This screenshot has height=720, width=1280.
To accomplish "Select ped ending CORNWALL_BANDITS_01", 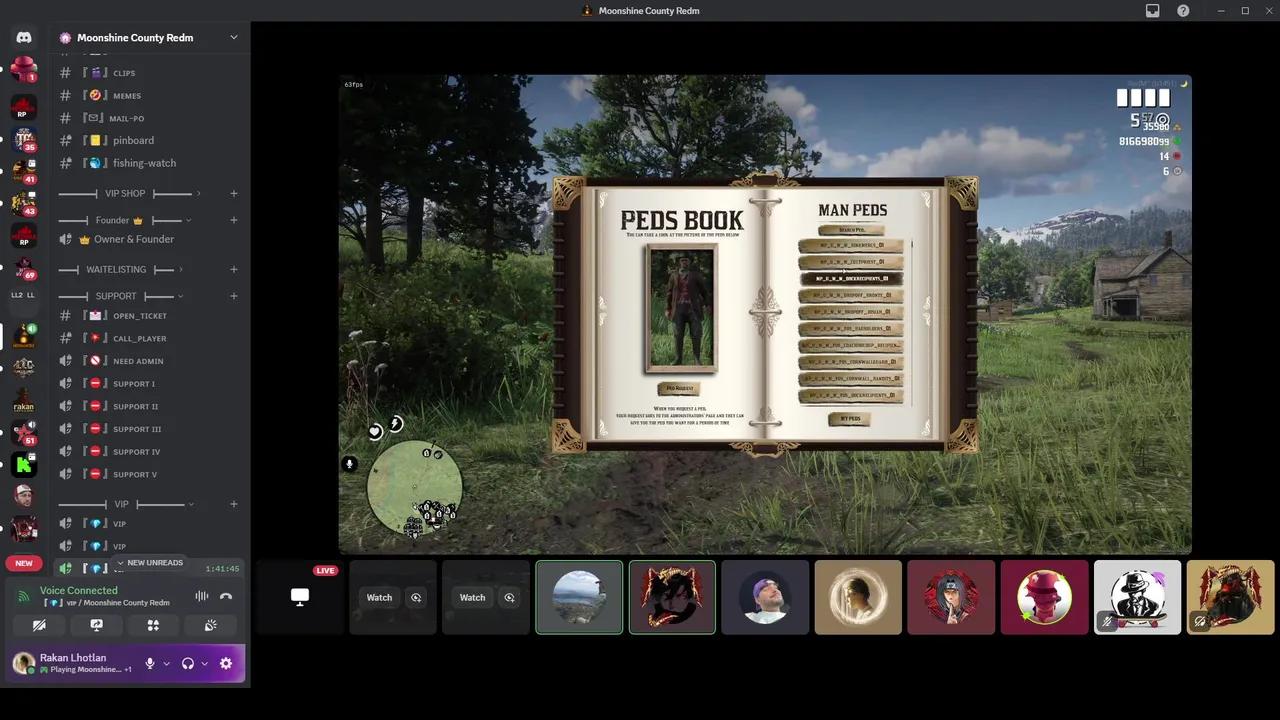I will pyautogui.click(x=852, y=378).
